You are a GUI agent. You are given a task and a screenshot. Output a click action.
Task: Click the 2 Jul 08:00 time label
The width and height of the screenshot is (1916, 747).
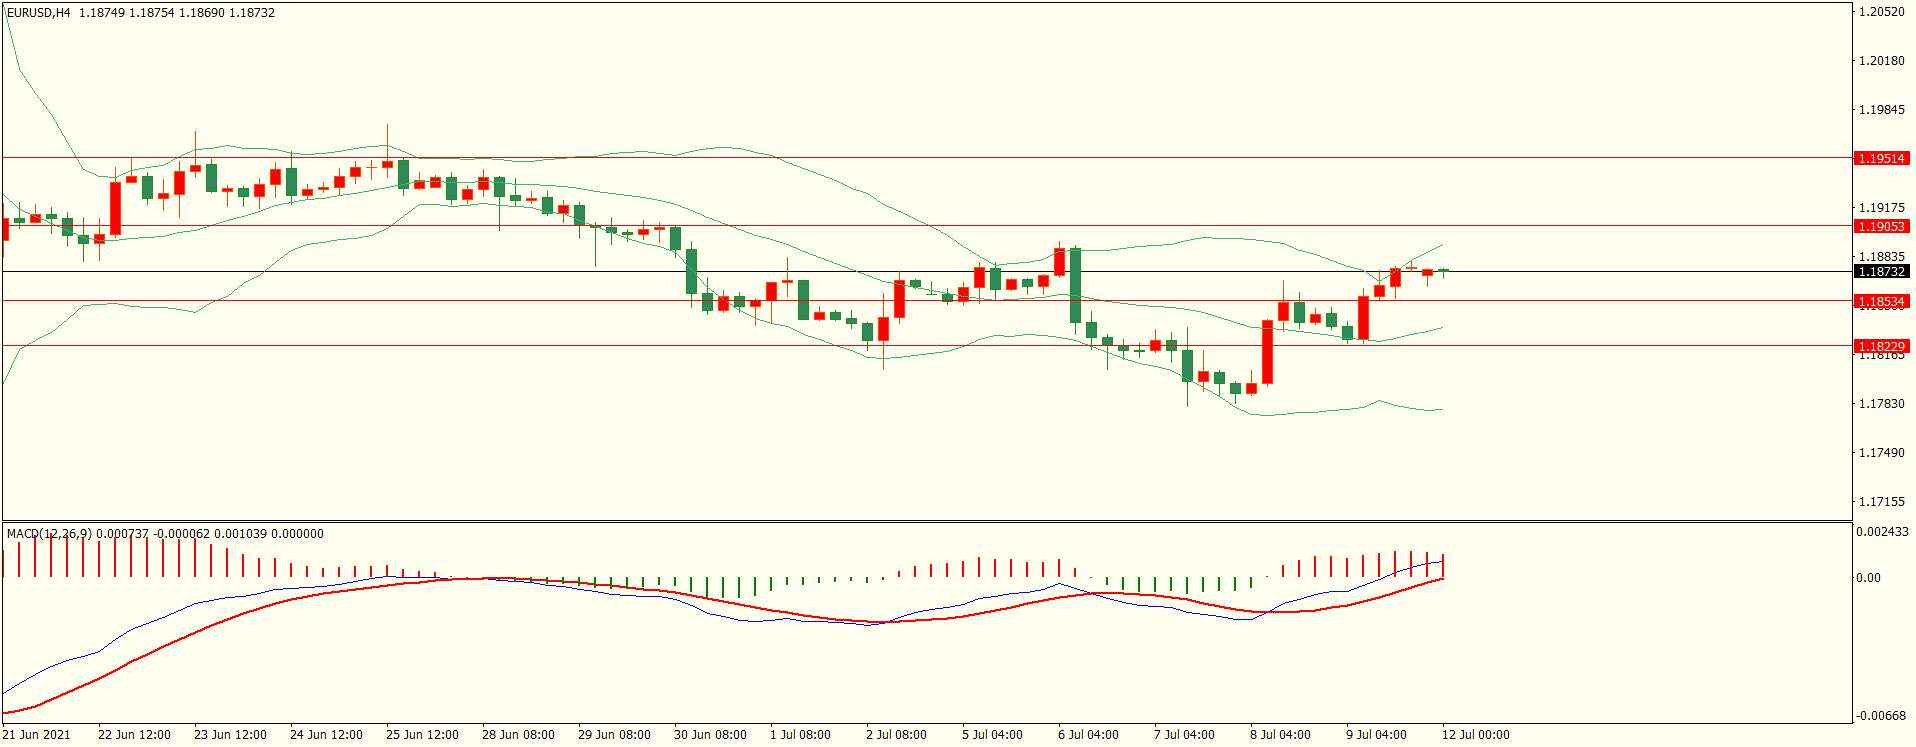tap(896, 735)
